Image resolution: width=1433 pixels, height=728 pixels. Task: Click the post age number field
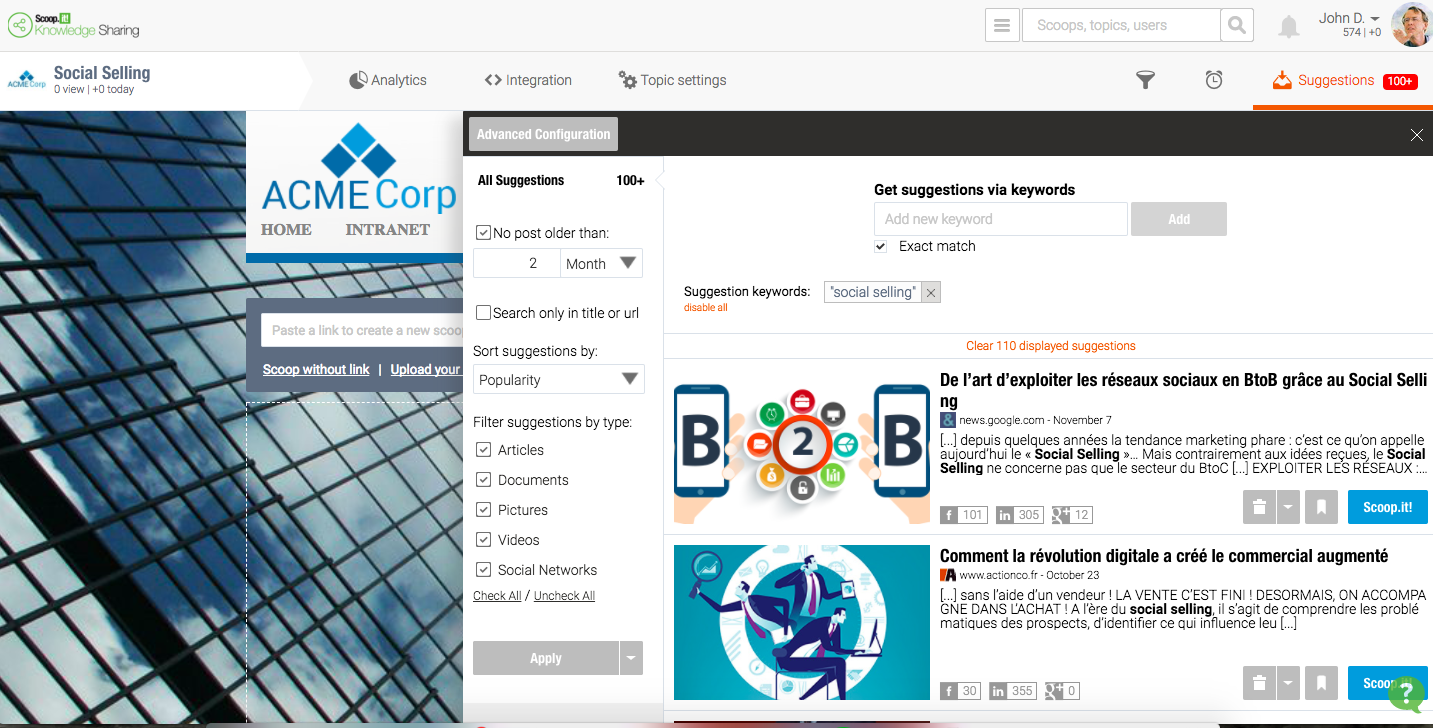click(517, 263)
